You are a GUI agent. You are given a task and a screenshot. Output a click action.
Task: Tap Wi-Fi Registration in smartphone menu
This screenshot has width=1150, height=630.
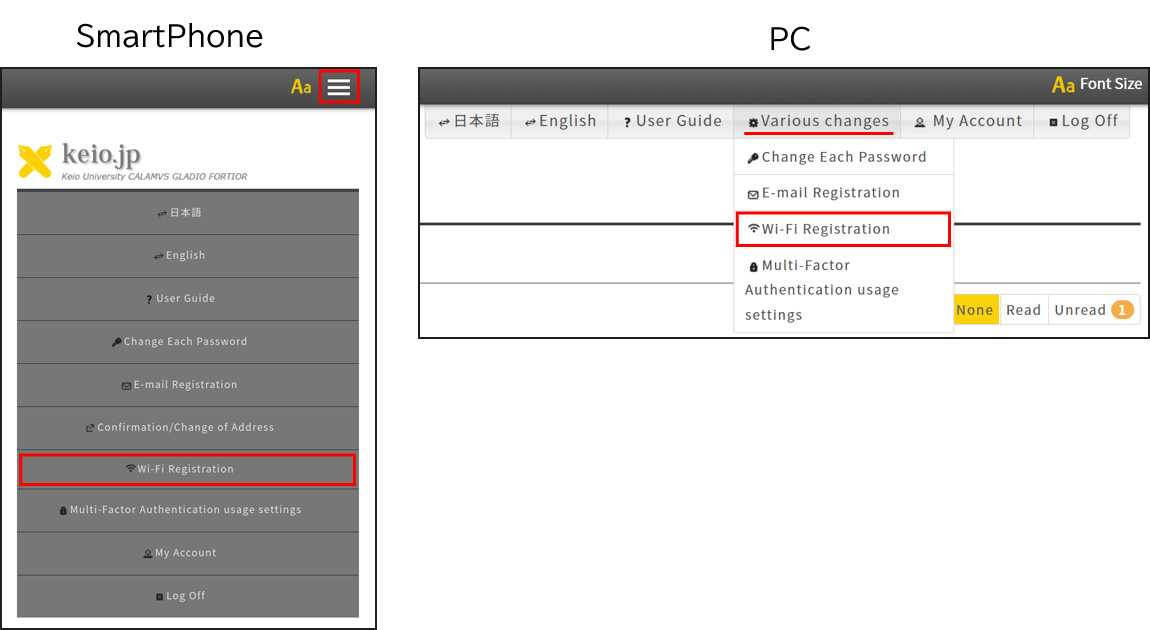(x=187, y=469)
